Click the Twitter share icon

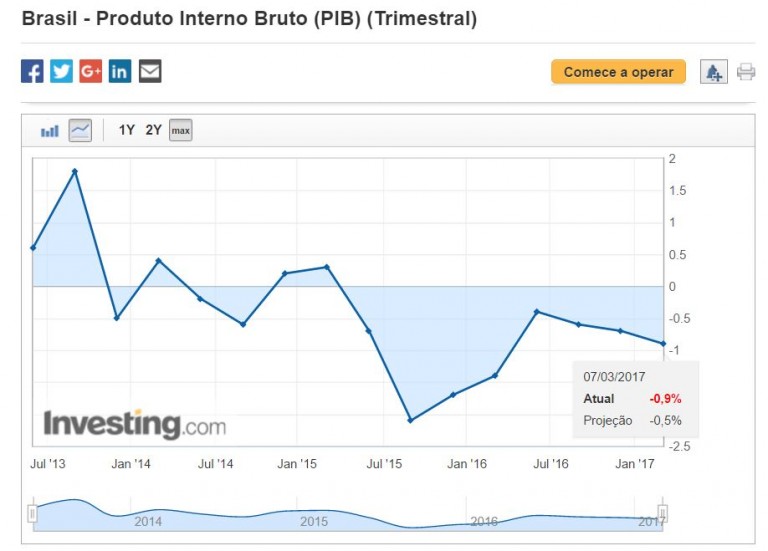point(61,71)
